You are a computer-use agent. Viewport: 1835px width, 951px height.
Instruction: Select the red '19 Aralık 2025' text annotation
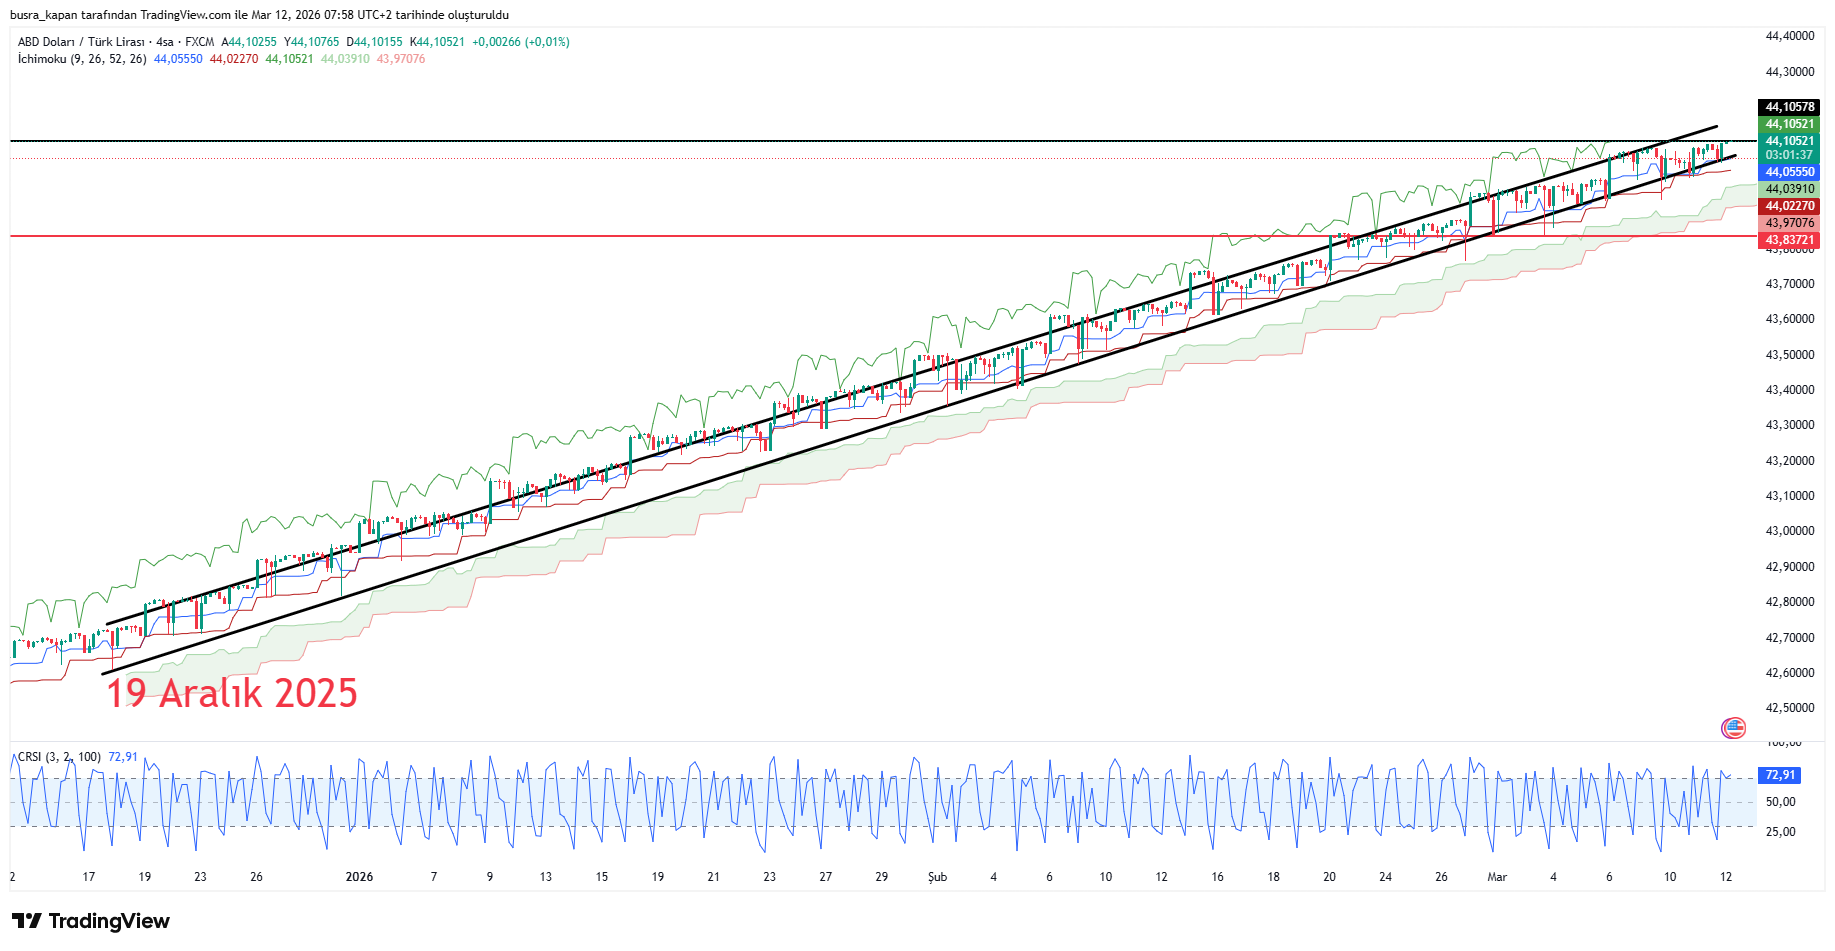tap(232, 693)
